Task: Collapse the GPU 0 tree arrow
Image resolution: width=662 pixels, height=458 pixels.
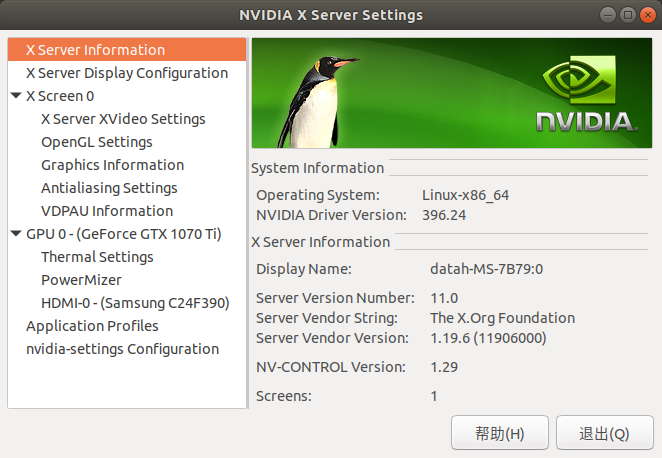Action: [16, 233]
